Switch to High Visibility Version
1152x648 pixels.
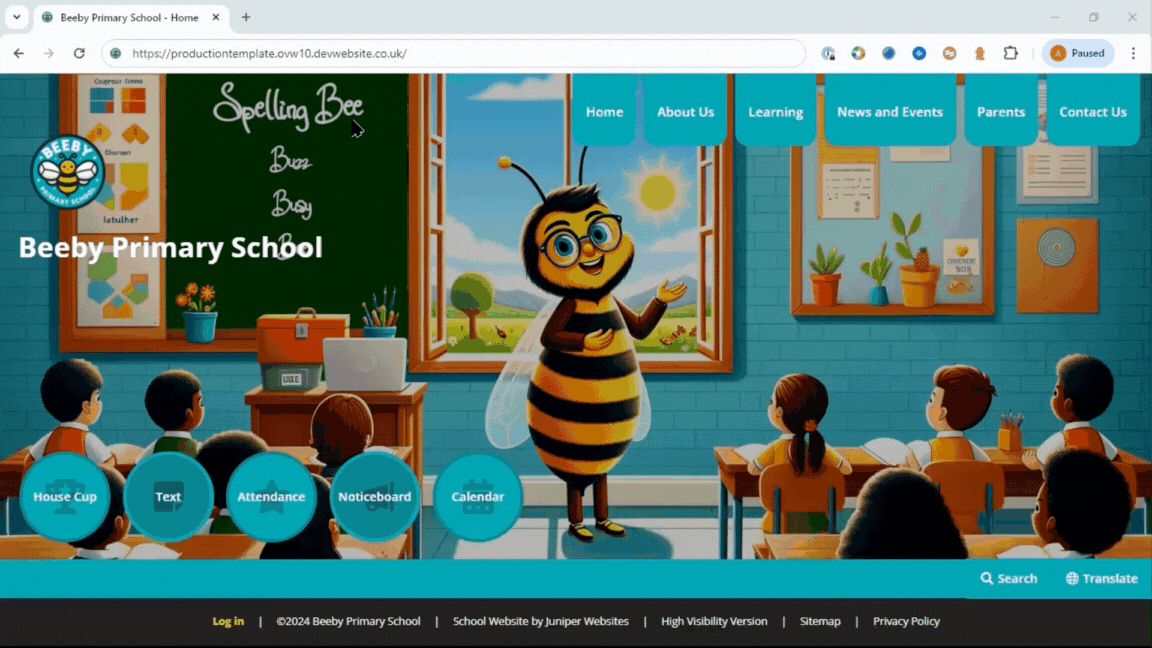click(714, 621)
